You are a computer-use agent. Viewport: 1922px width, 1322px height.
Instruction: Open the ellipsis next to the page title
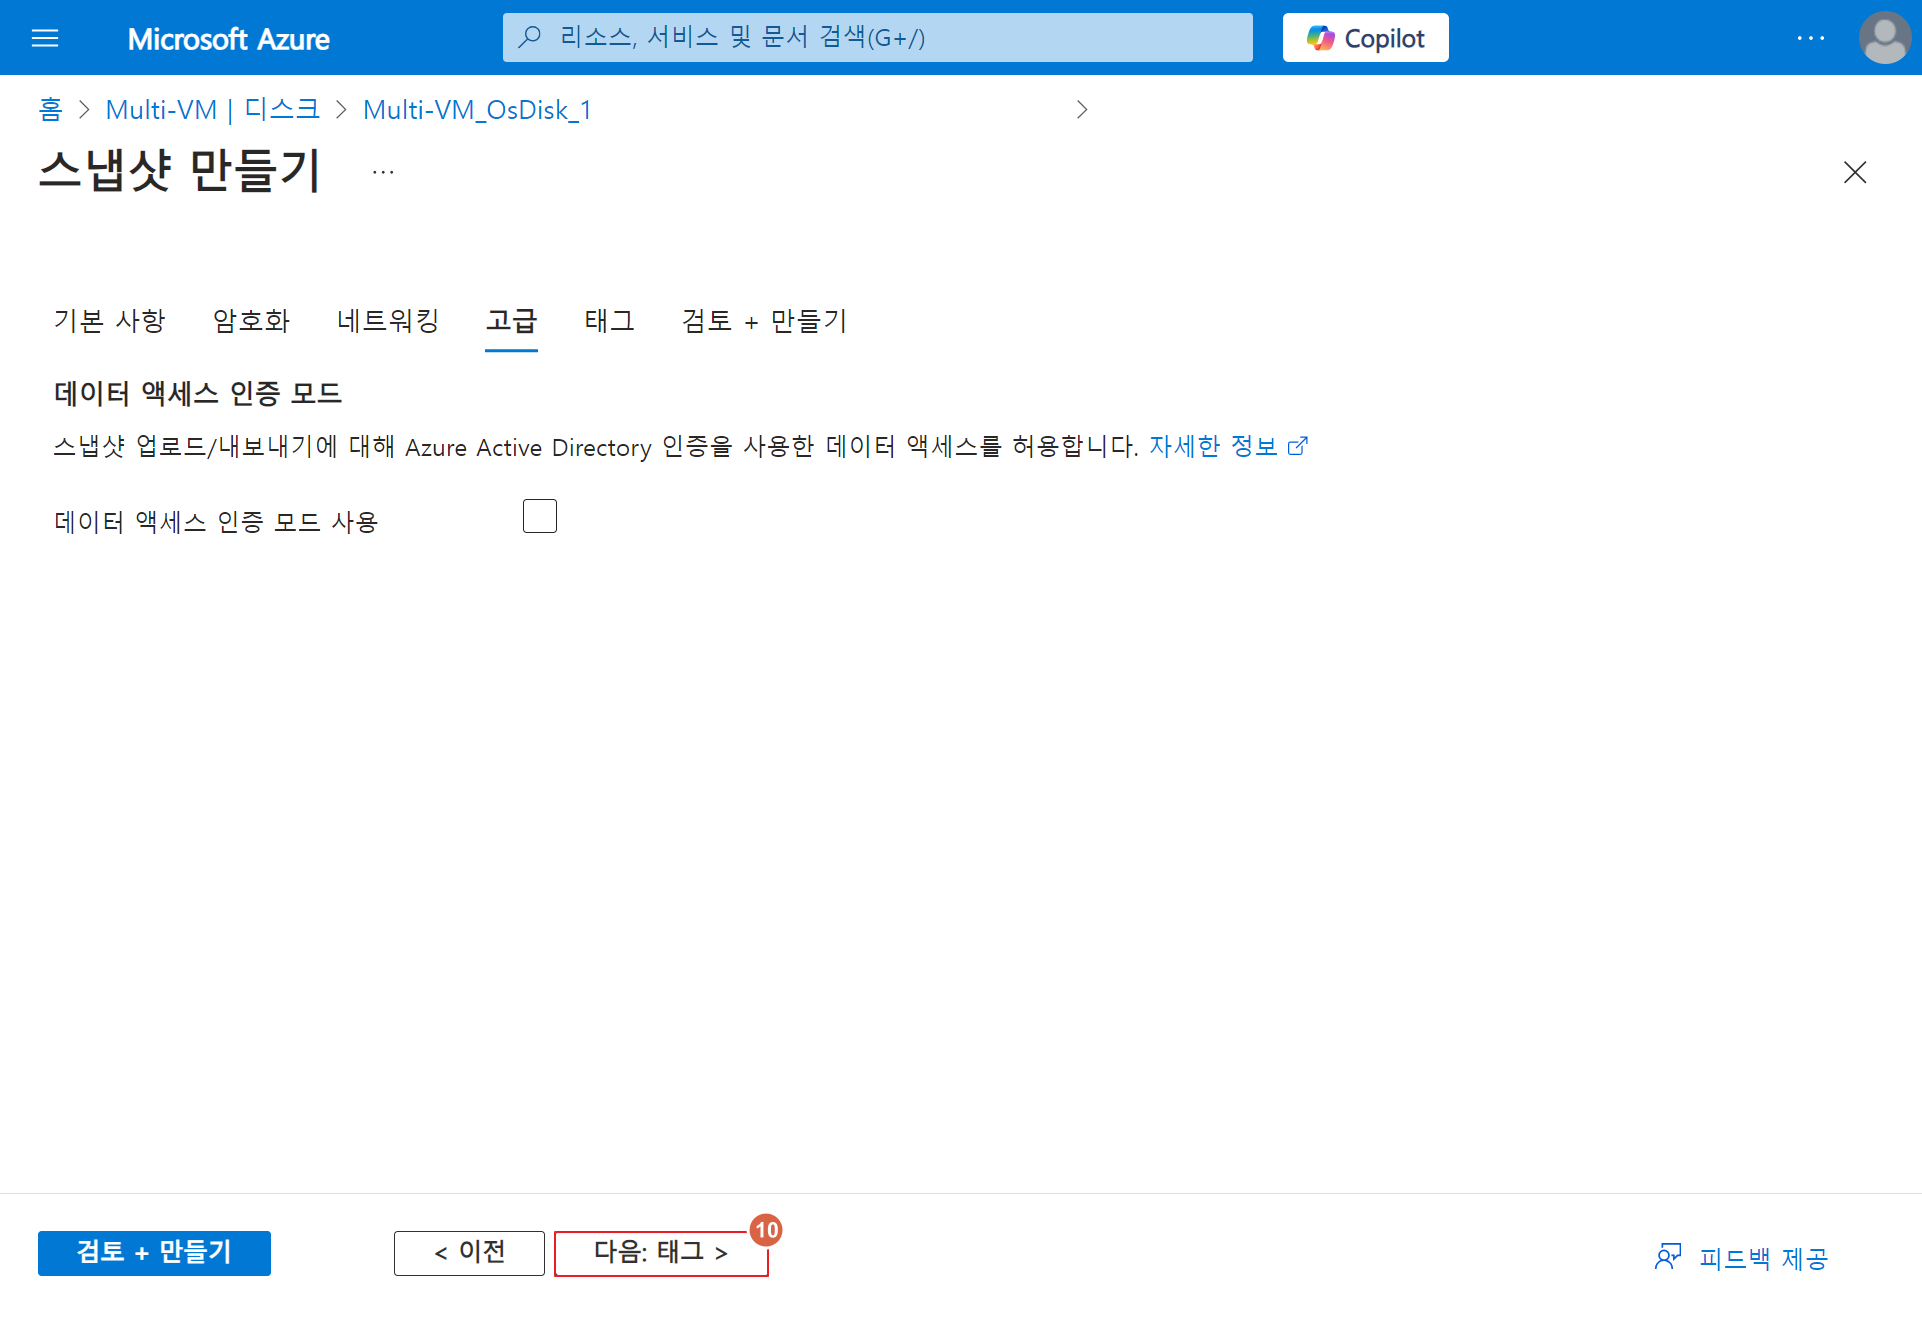tap(383, 172)
